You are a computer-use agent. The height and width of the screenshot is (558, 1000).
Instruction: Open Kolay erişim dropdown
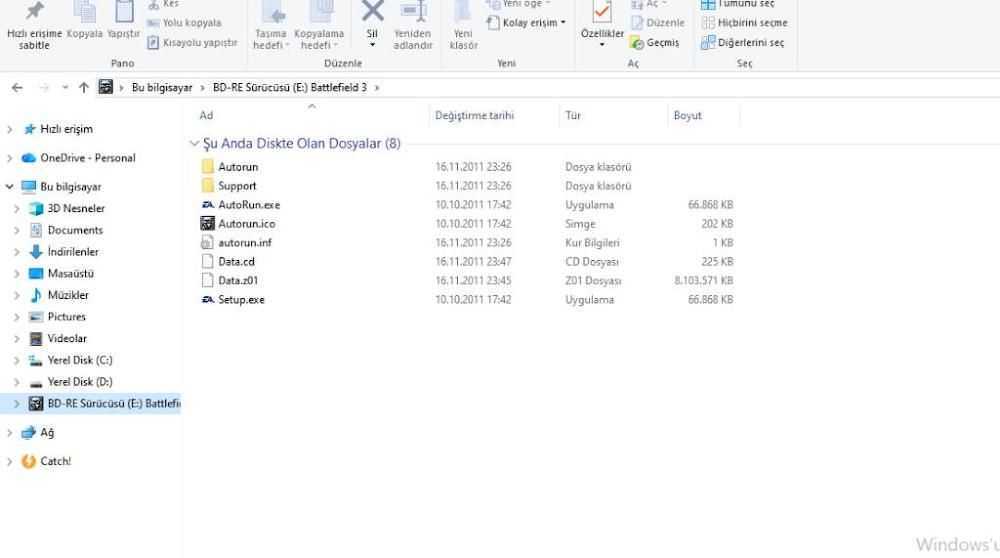pos(526,23)
